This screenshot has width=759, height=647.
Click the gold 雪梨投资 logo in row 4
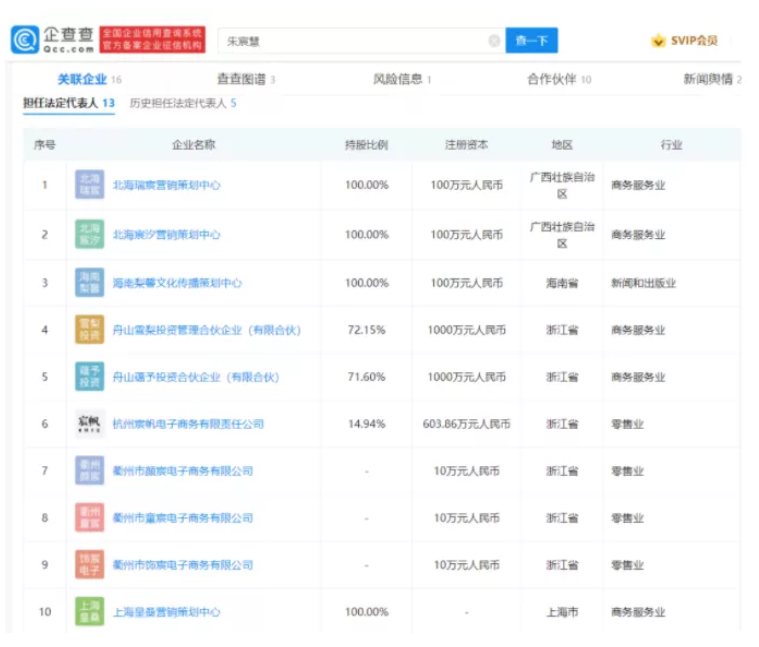(89, 330)
